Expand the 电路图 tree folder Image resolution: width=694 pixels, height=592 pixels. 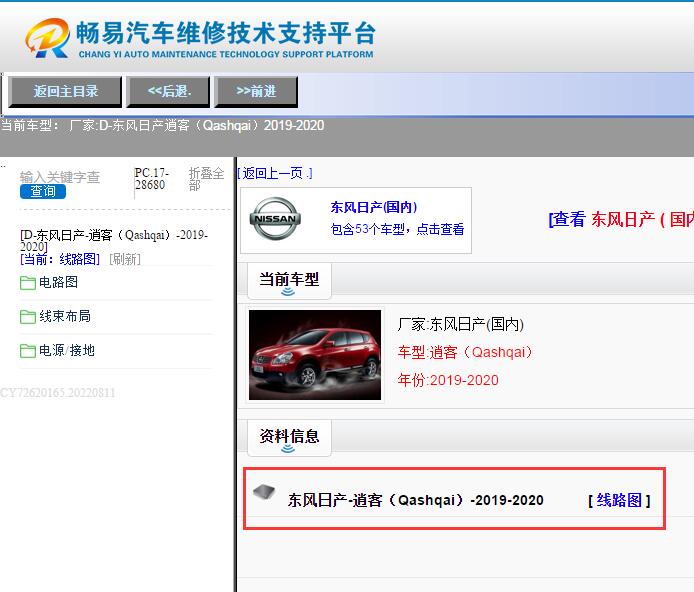coord(58,283)
